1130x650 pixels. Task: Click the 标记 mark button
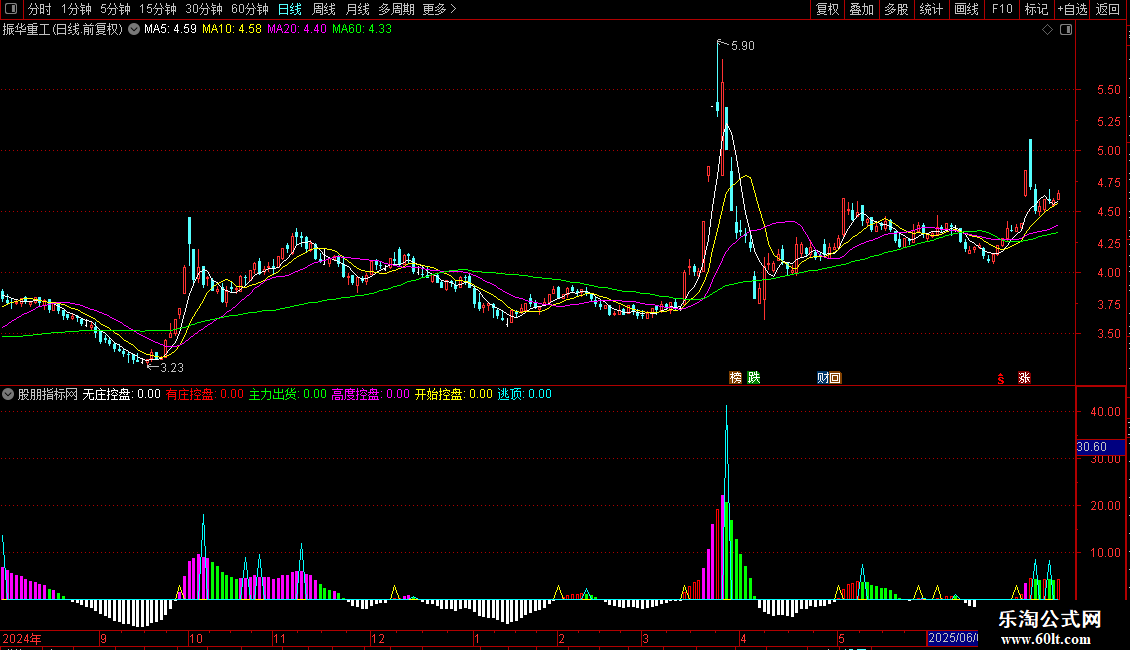tap(1036, 9)
